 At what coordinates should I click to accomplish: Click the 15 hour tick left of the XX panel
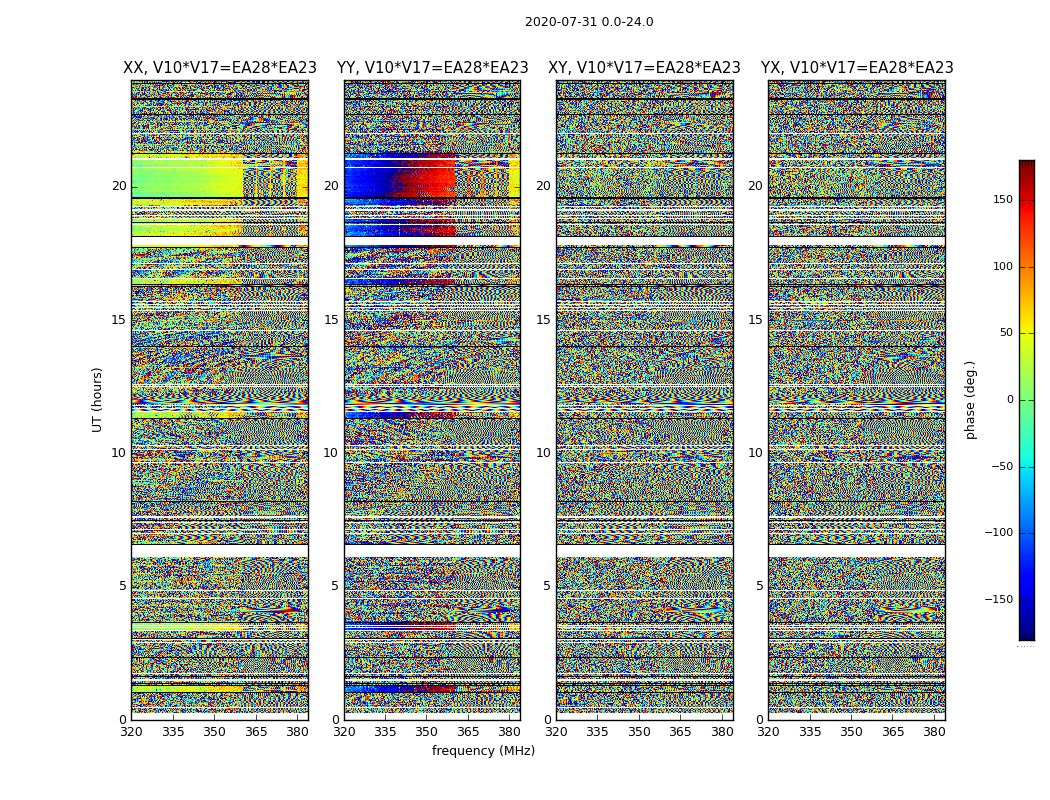tap(118, 320)
